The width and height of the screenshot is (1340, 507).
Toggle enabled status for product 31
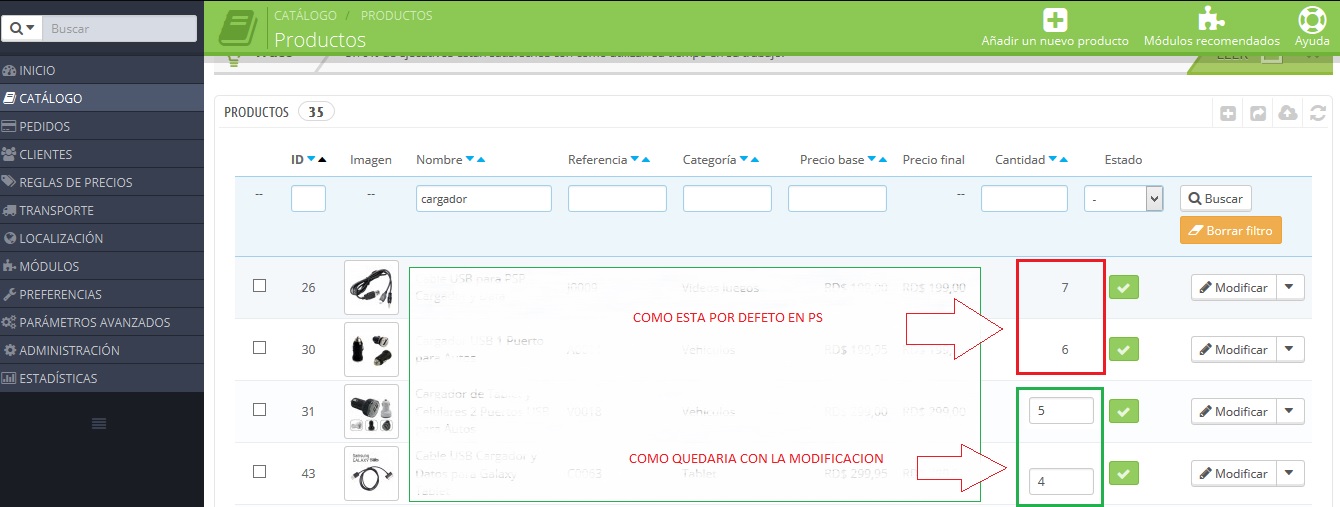[1124, 412]
